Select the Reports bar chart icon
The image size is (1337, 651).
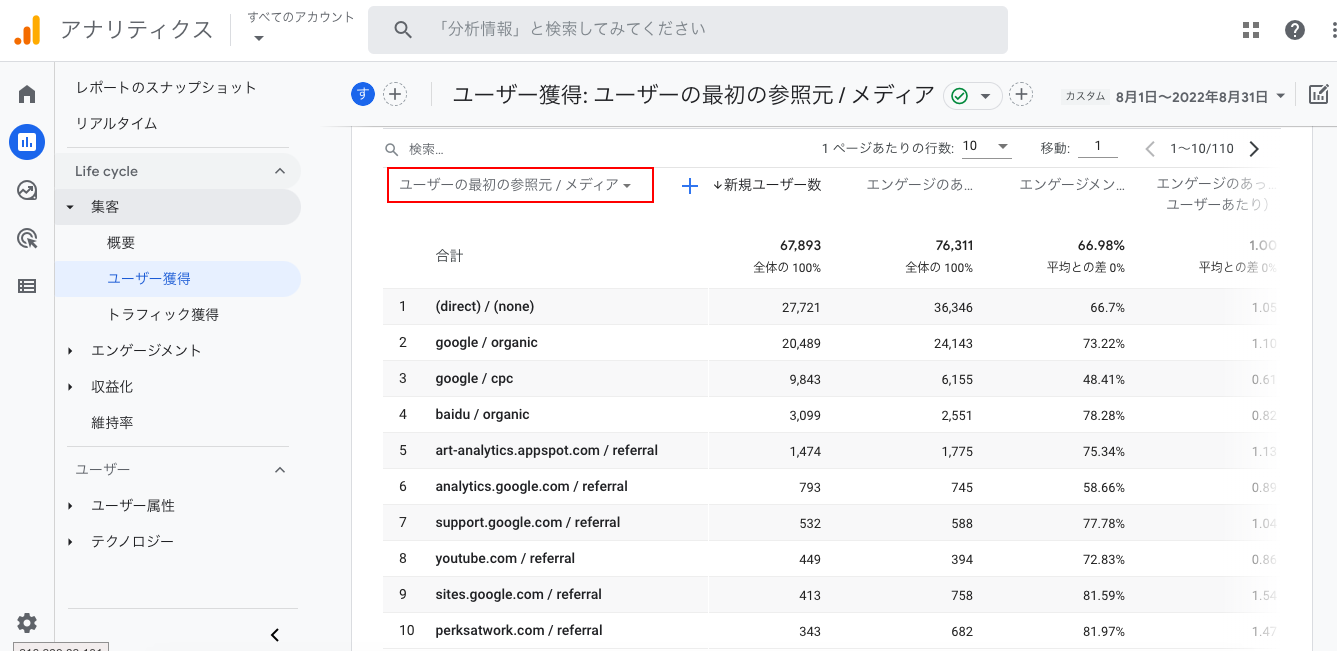click(x=27, y=142)
